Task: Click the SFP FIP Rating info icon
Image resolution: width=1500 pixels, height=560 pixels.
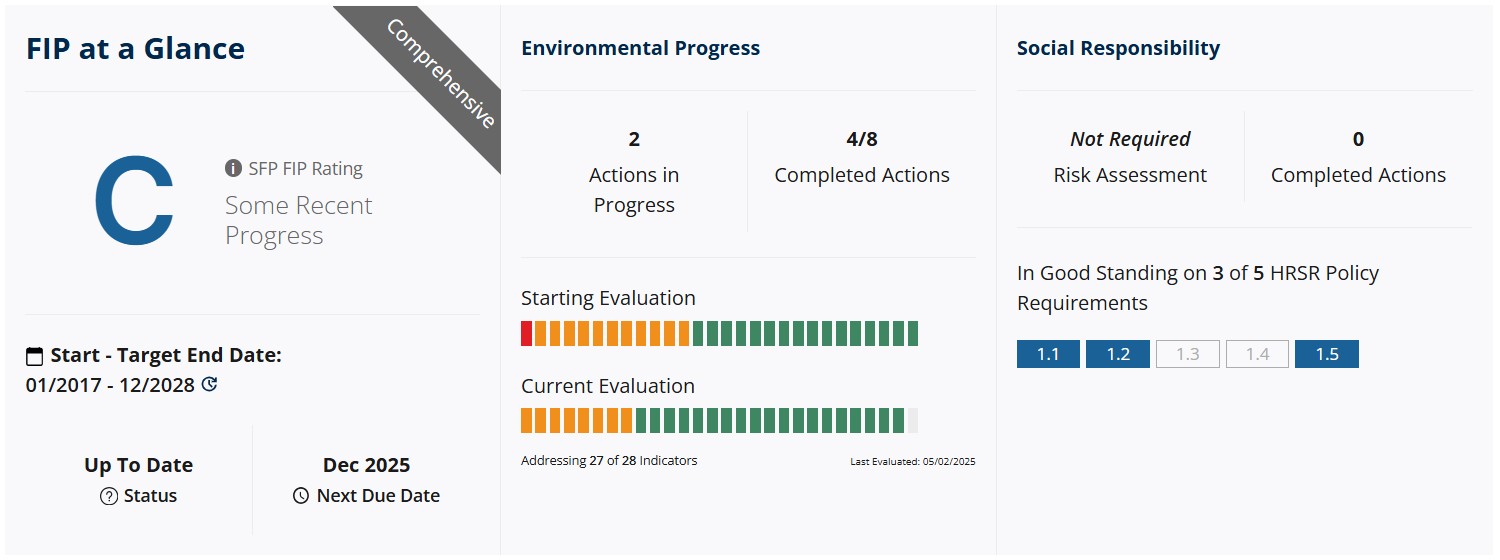Action: [234, 168]
